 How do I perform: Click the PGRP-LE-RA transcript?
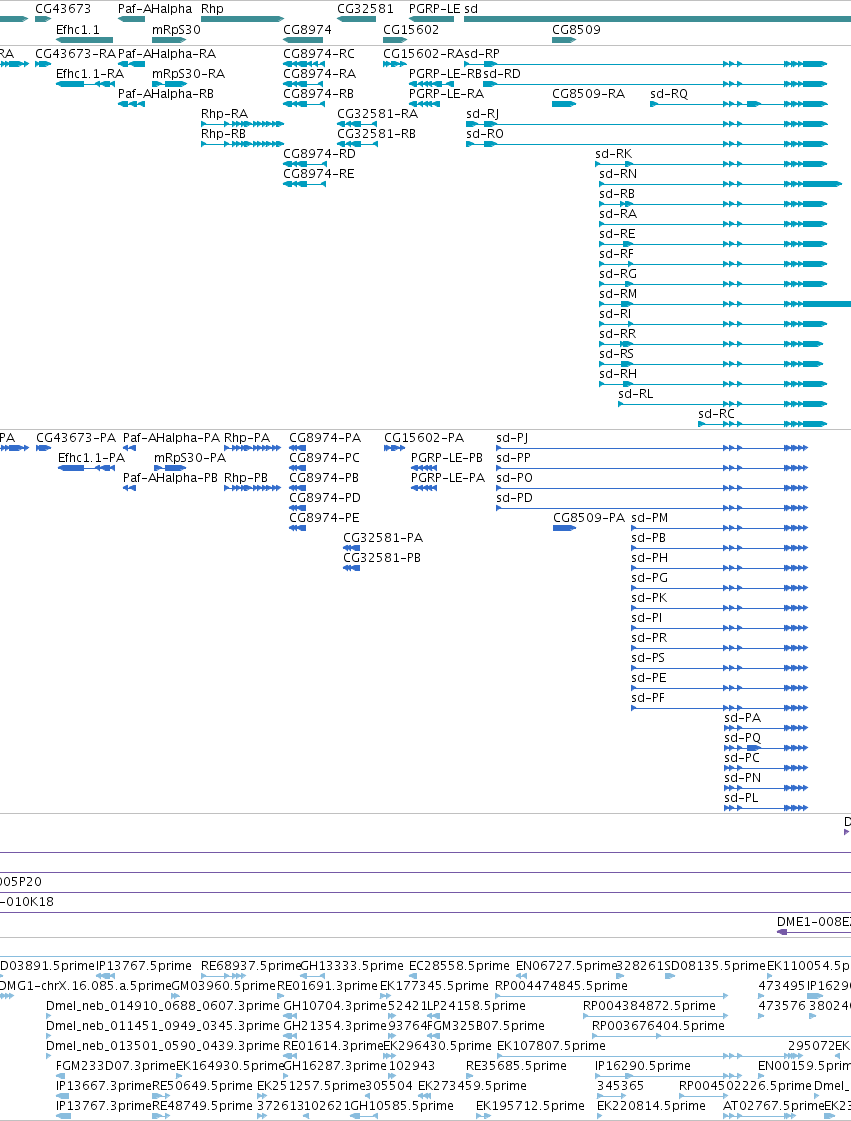pos(424,104)
